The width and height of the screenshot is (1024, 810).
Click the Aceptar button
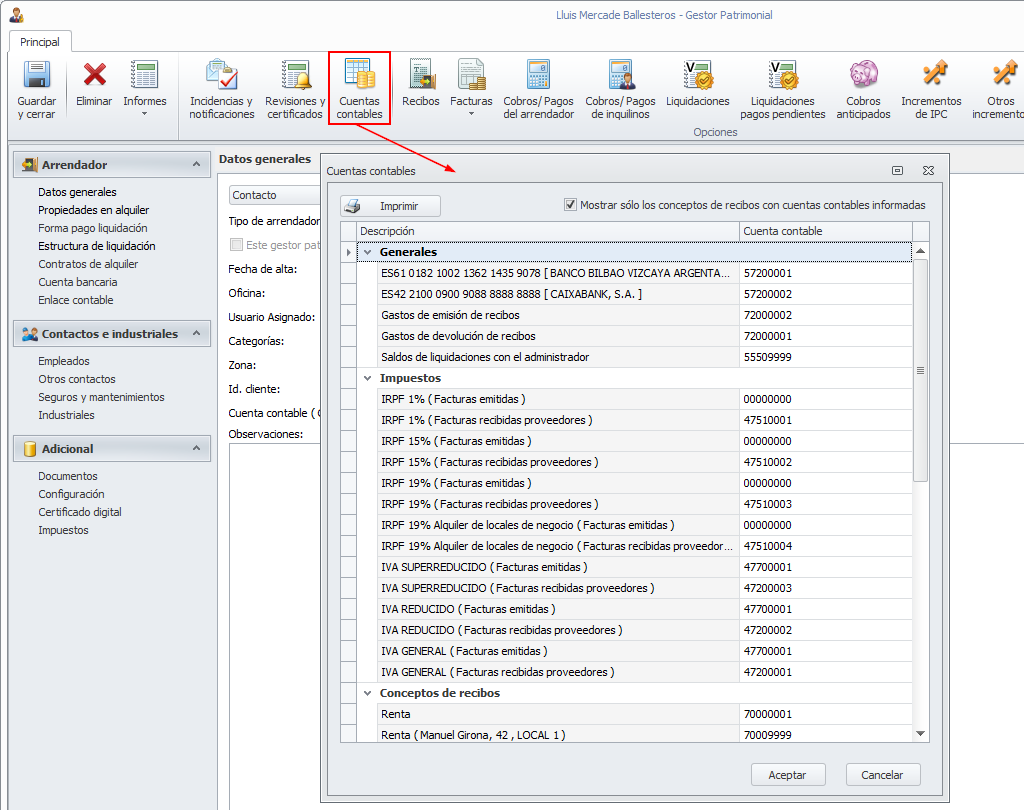click(x=787, y=775)
